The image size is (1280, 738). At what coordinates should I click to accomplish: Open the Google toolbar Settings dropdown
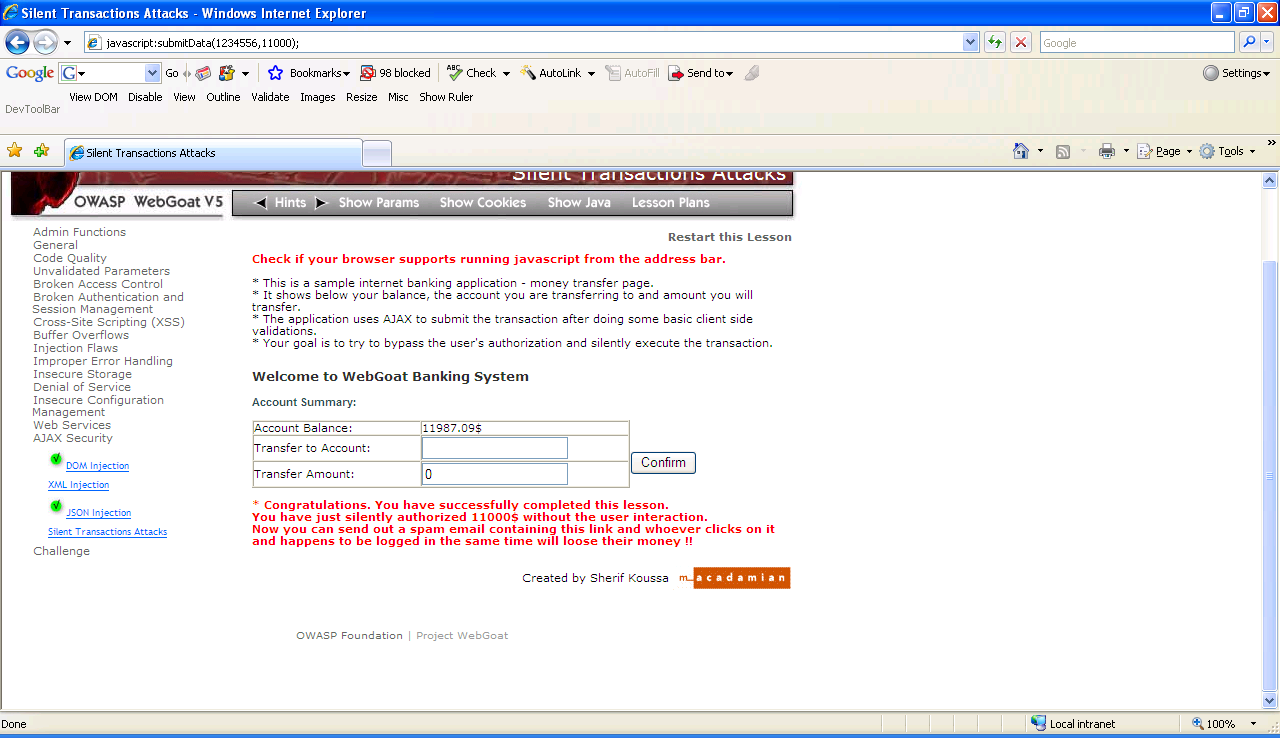(1236, 73)
